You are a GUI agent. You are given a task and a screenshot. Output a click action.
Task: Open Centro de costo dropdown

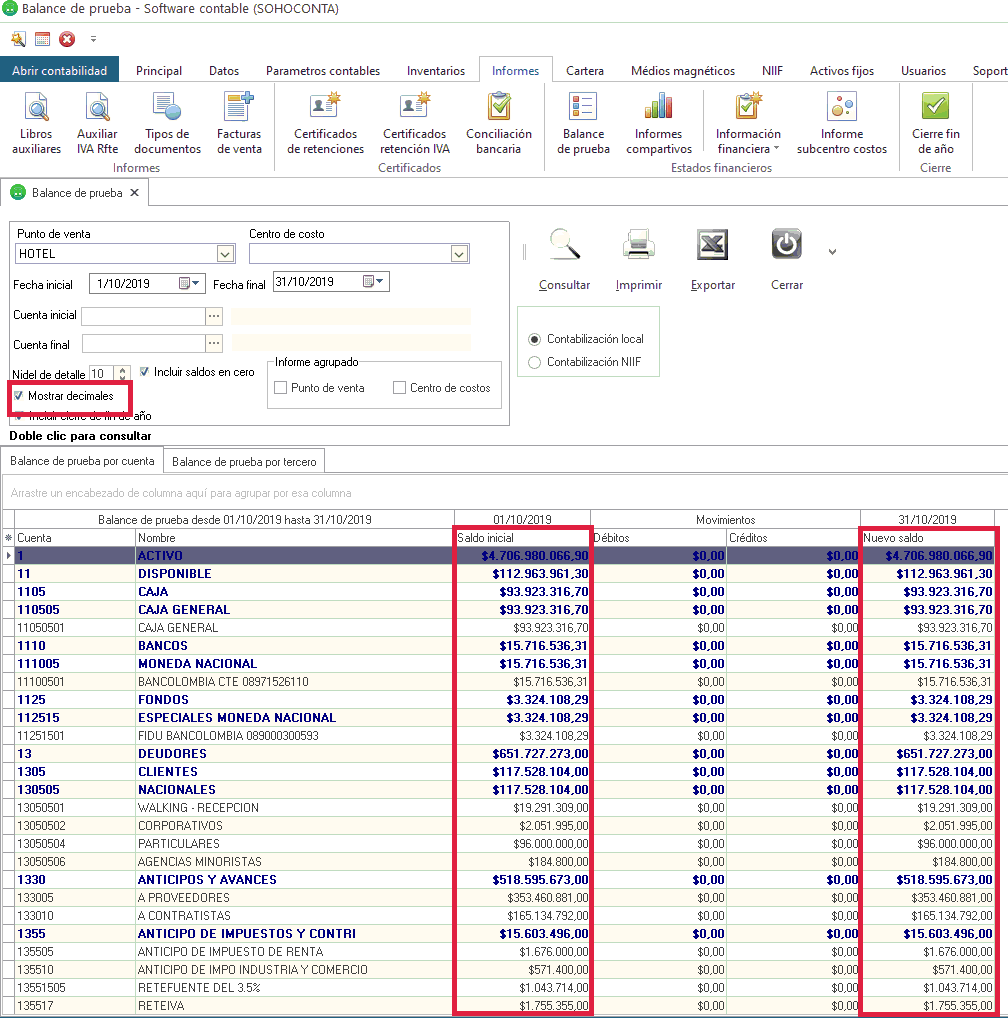click(x=459, y=254)
